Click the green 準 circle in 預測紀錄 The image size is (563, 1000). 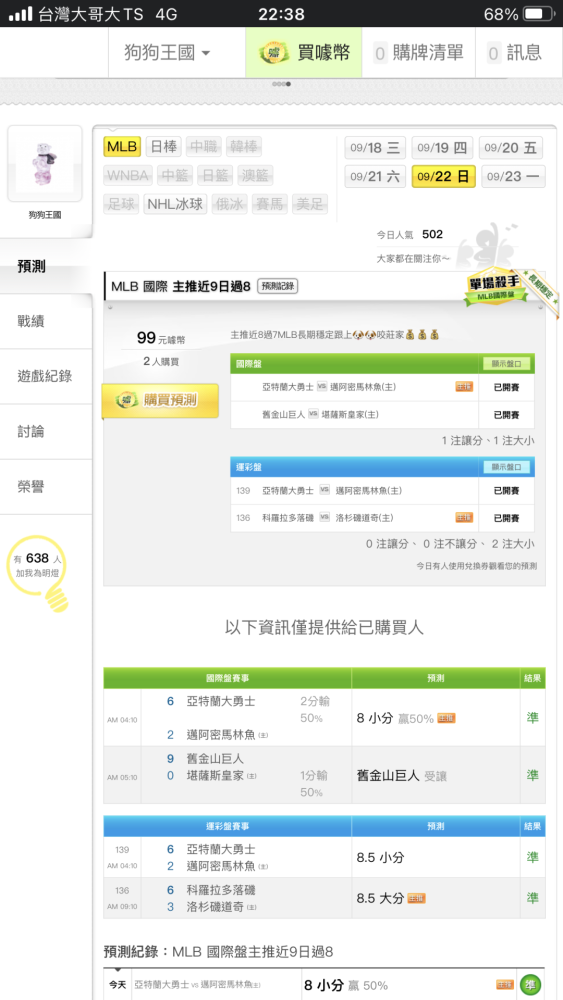(530, 985)
